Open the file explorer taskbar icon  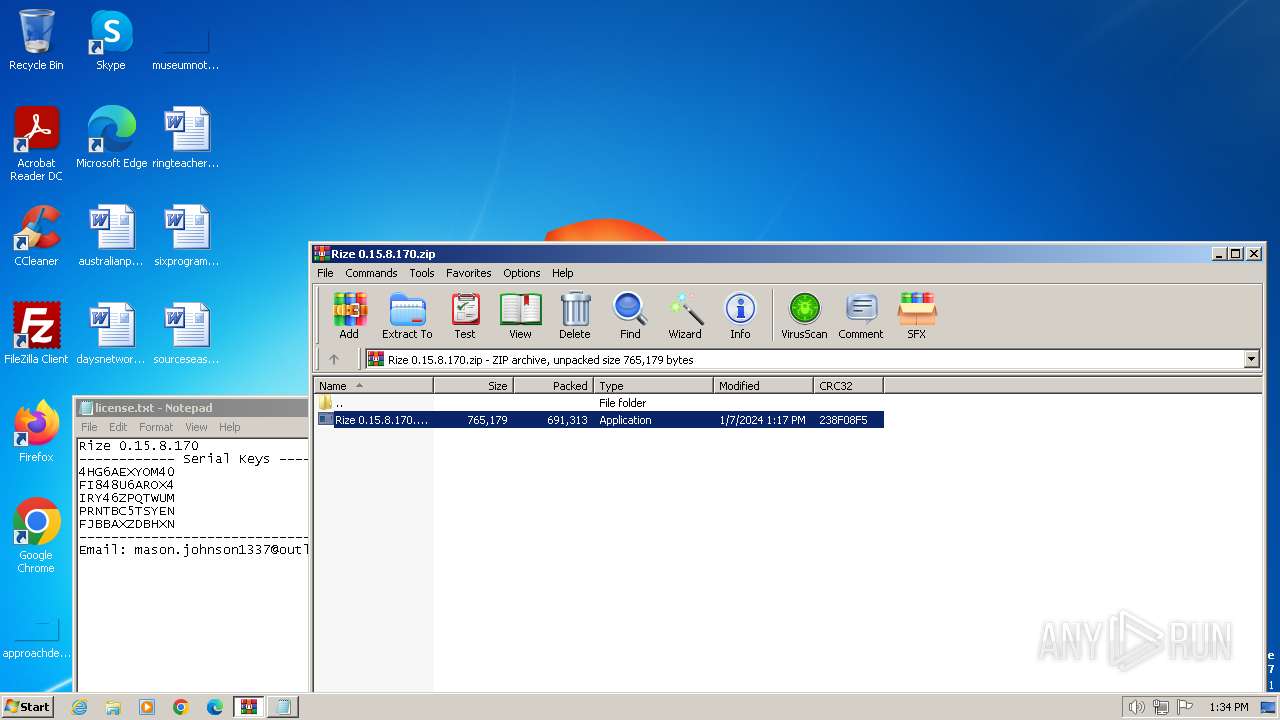point(113,707)
